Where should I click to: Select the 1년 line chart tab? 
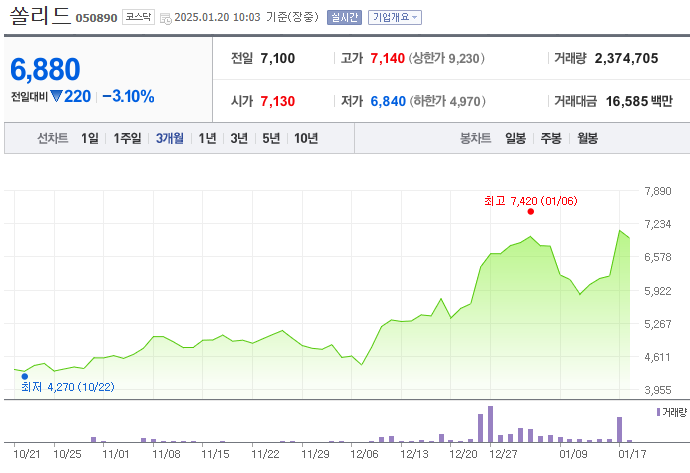pyautogui.click(x=207, y=138)
